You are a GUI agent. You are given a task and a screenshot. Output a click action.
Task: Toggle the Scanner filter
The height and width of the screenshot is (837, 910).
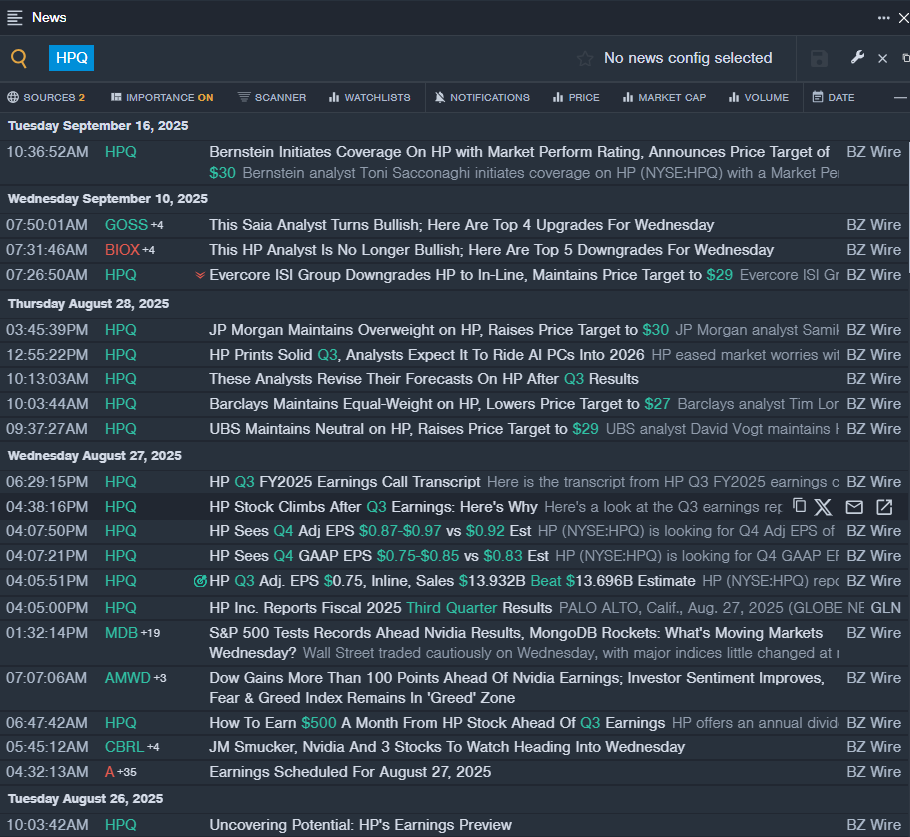(x=272, y=97)
